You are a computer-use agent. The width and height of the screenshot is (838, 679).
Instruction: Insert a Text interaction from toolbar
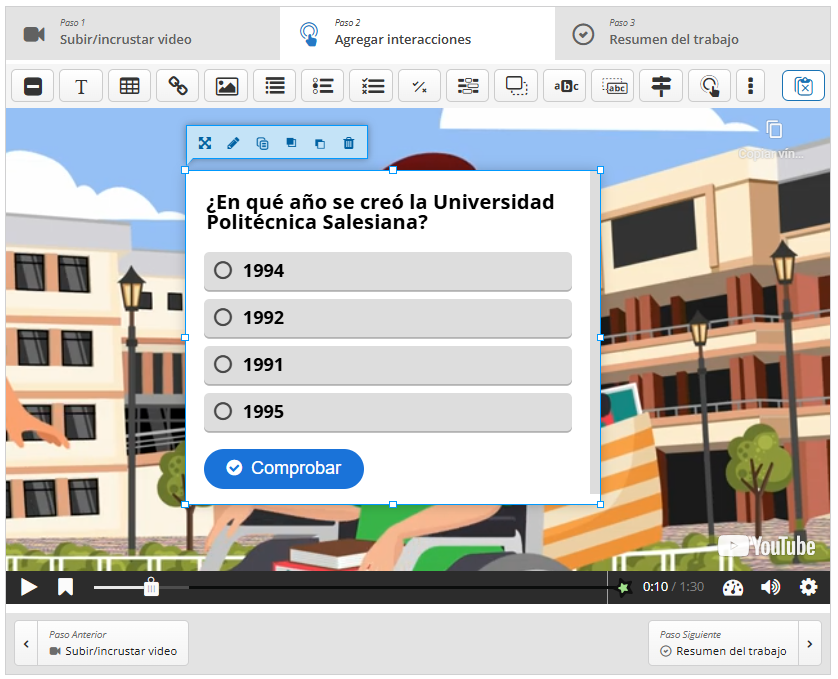coord(81,87)
